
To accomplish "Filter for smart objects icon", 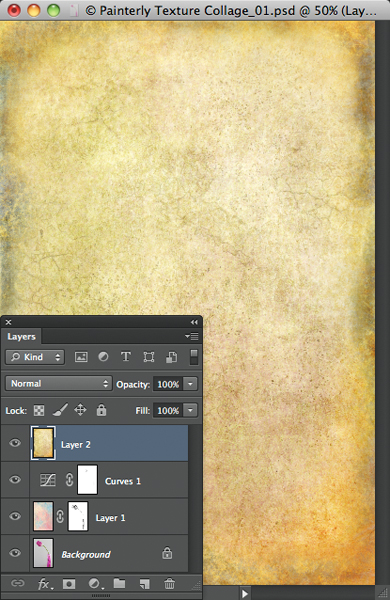I will pos(171,357).
